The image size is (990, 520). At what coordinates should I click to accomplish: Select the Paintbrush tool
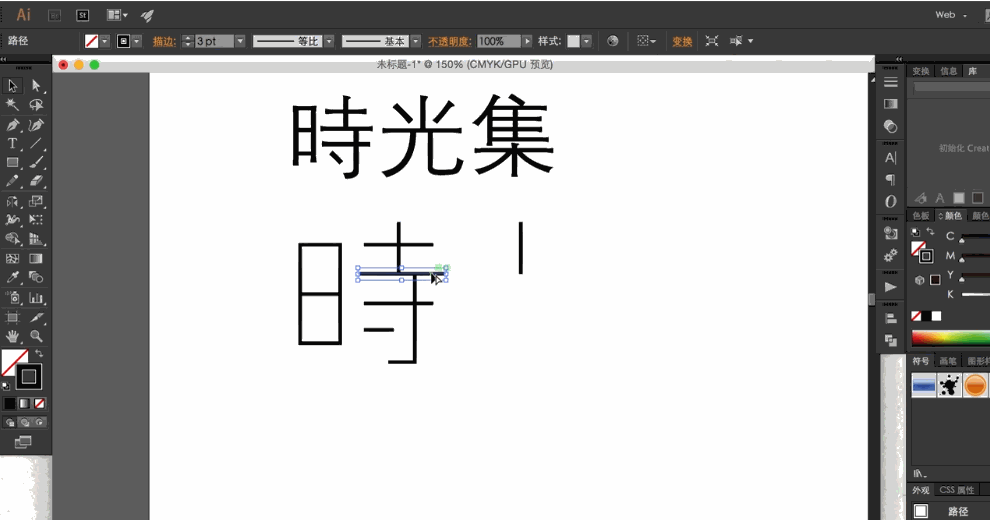coord(36,162)
